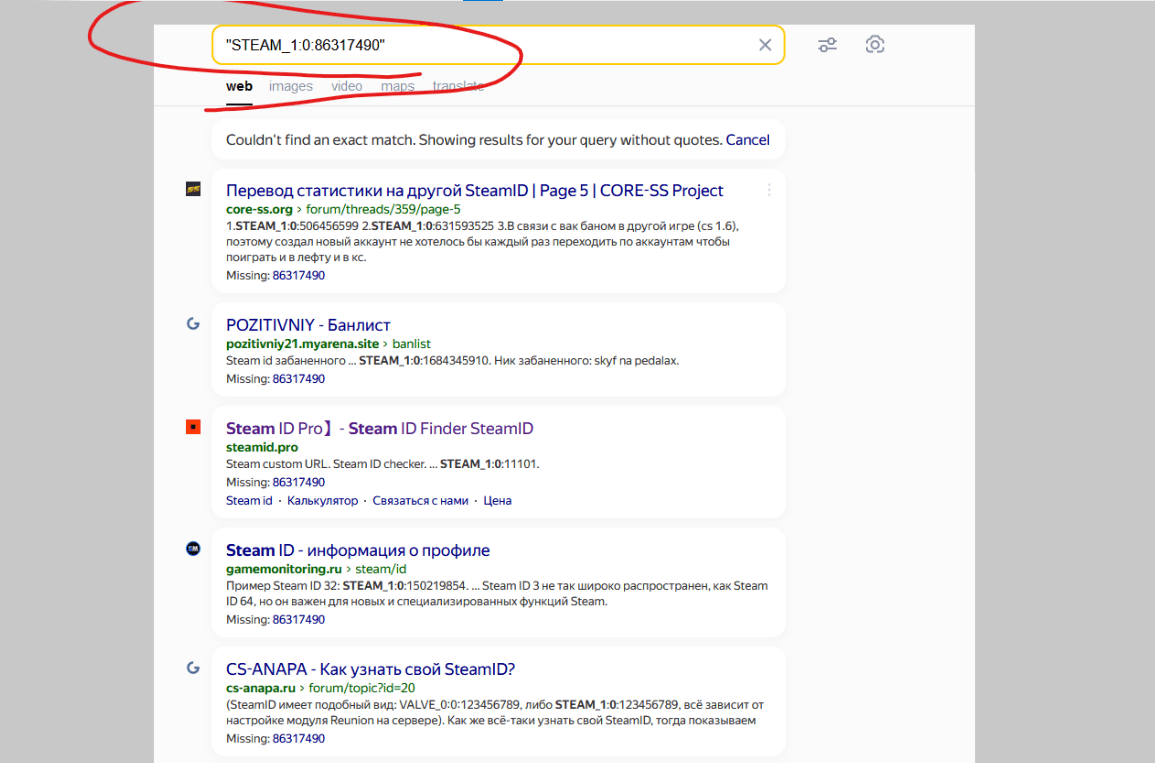Screen dimensions: 1155x763
Task: Open banlist path link
Action: [411, 344]
